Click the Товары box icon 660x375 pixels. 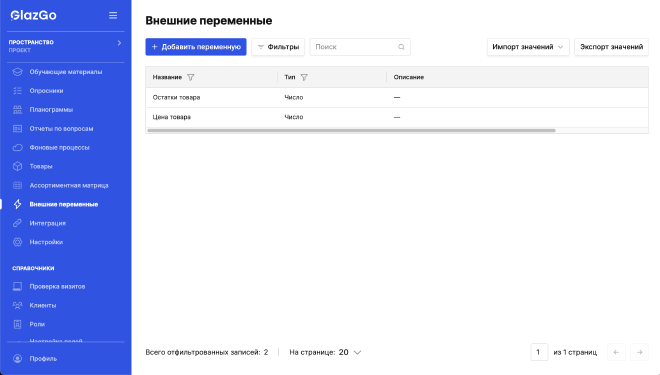tap(17, 167)
